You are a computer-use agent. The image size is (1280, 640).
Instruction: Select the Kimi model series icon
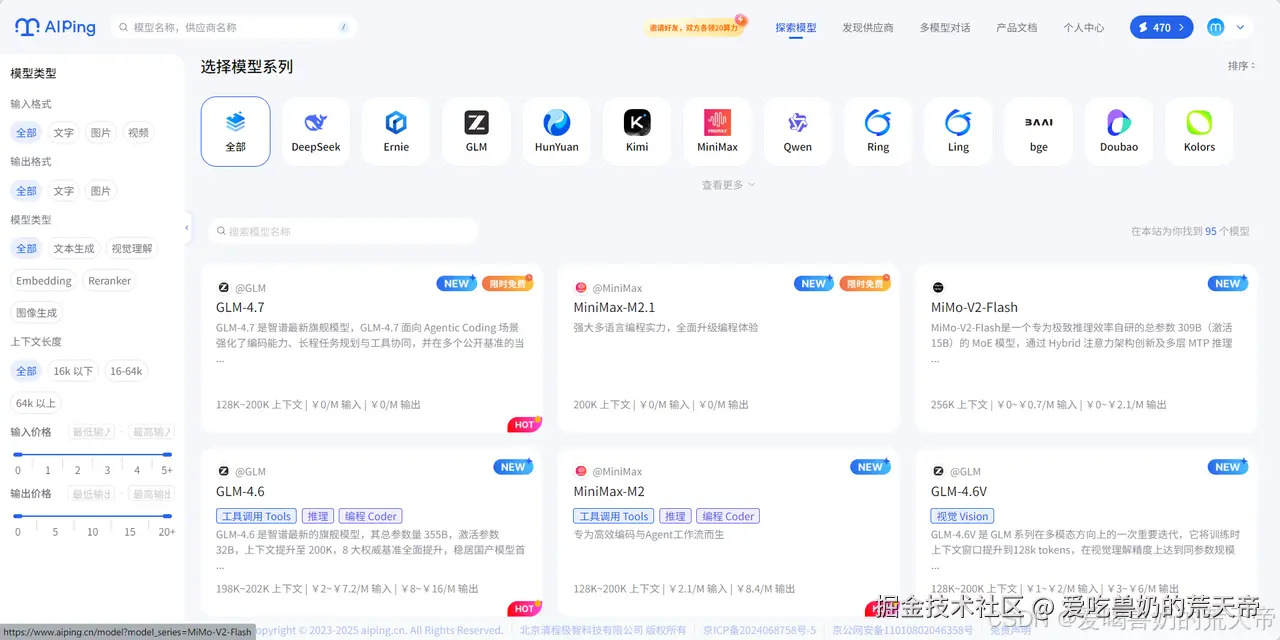(x=636, y=130)
